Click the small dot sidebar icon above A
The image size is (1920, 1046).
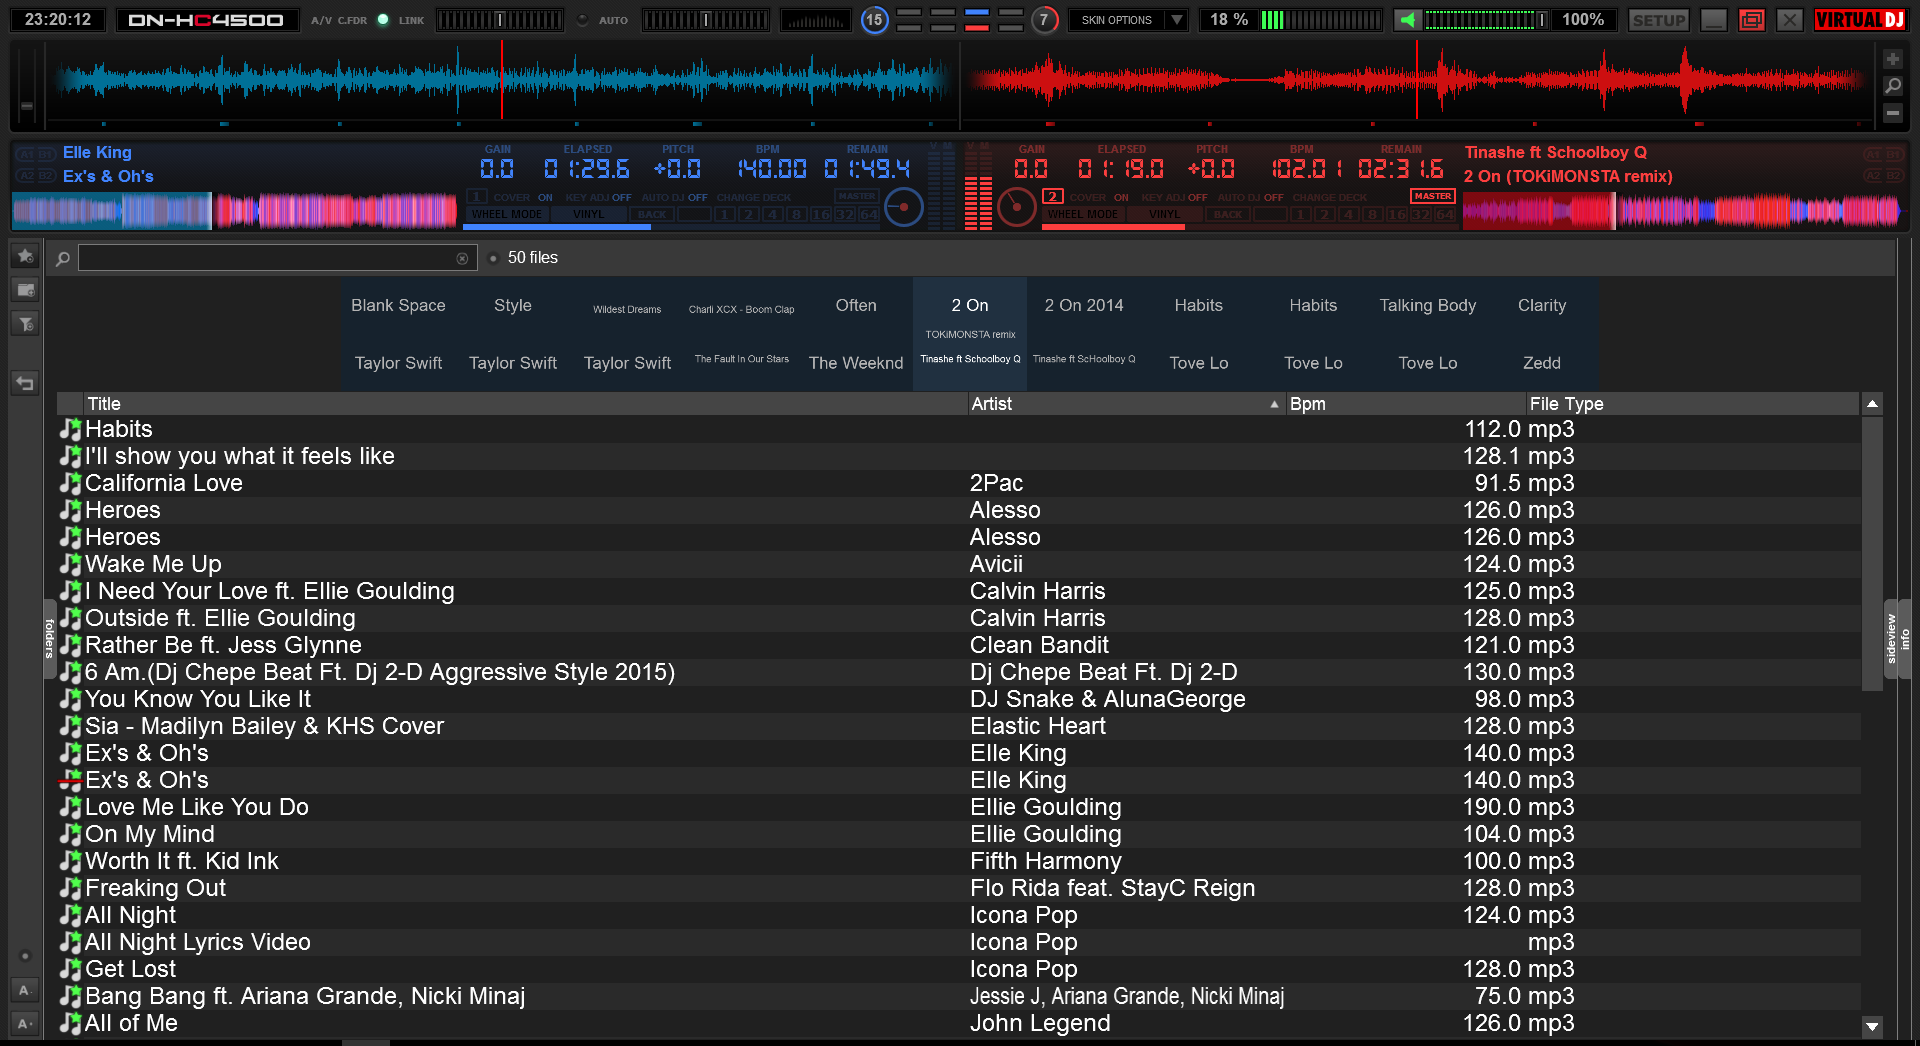[x=25, y=956]
